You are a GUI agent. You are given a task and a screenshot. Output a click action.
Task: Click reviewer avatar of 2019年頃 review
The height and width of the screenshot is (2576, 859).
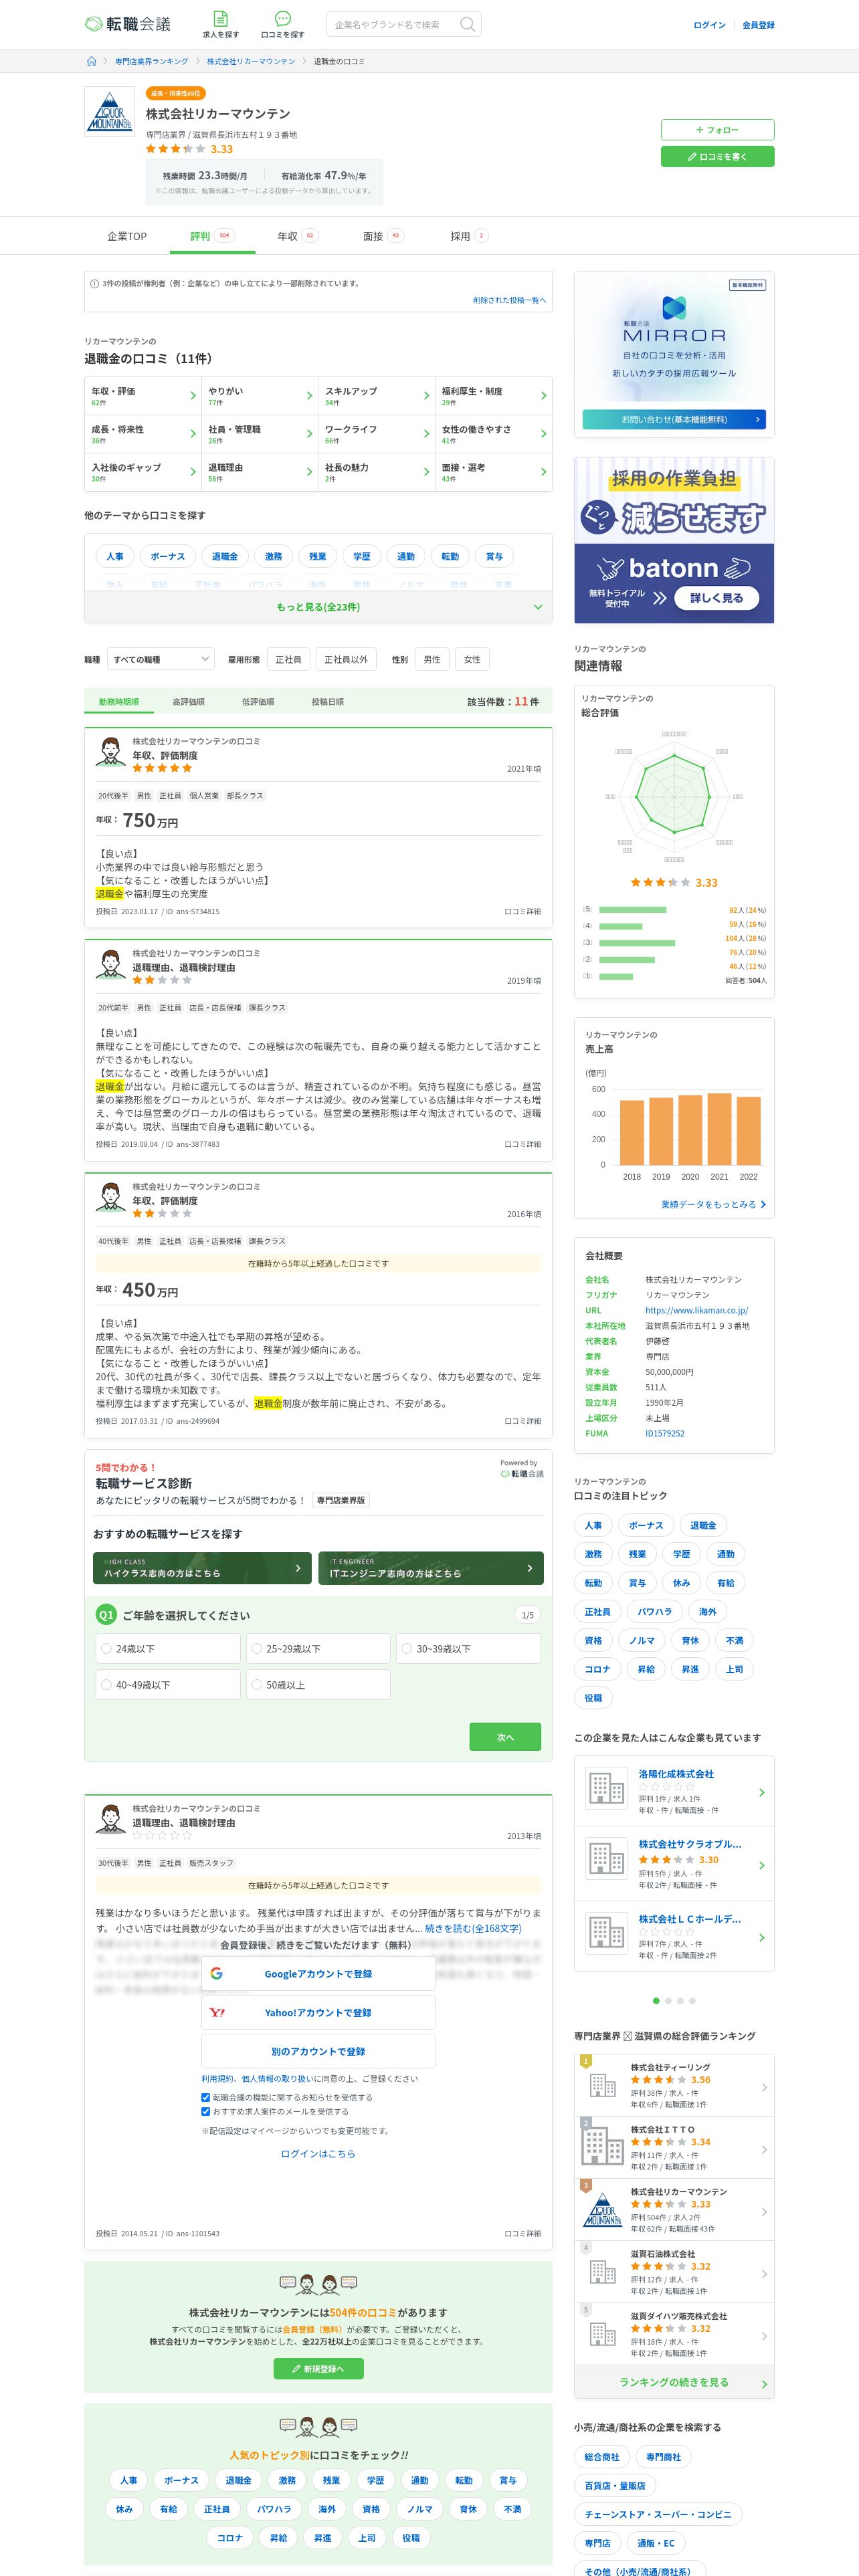click(111, 965)
